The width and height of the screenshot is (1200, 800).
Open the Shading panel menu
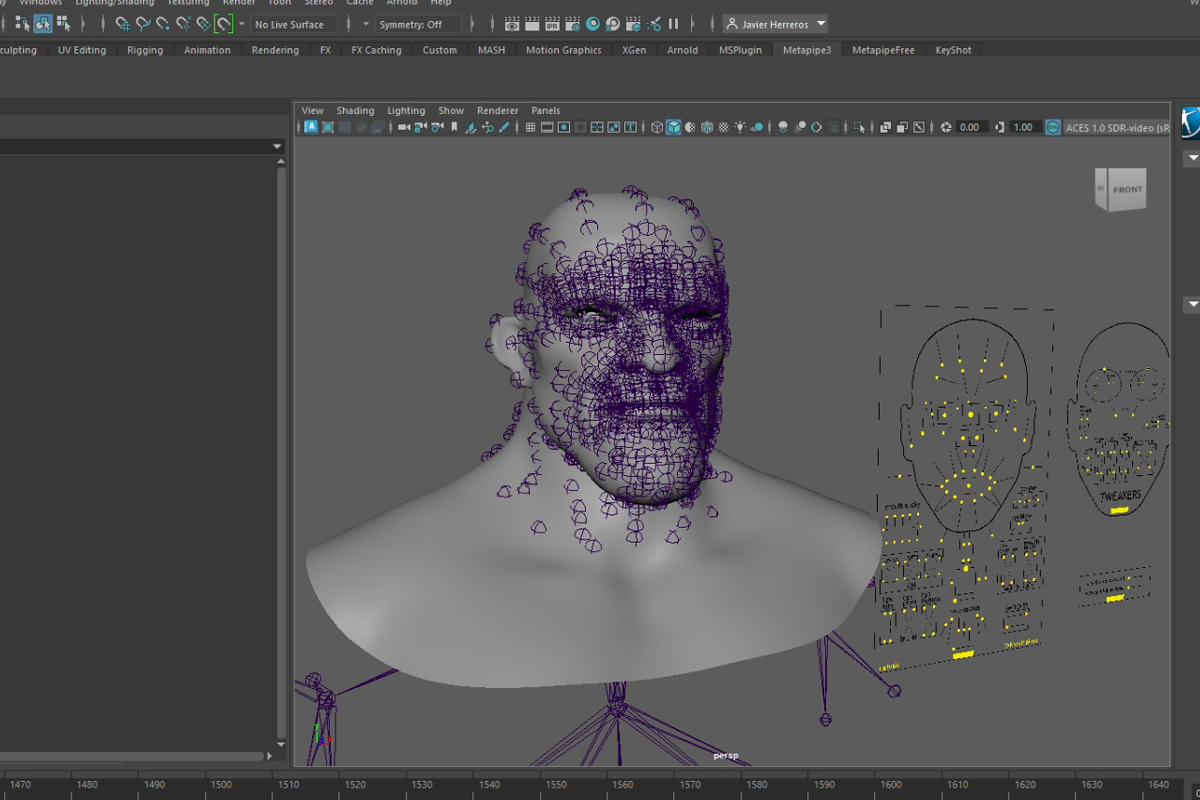[355, 110]
